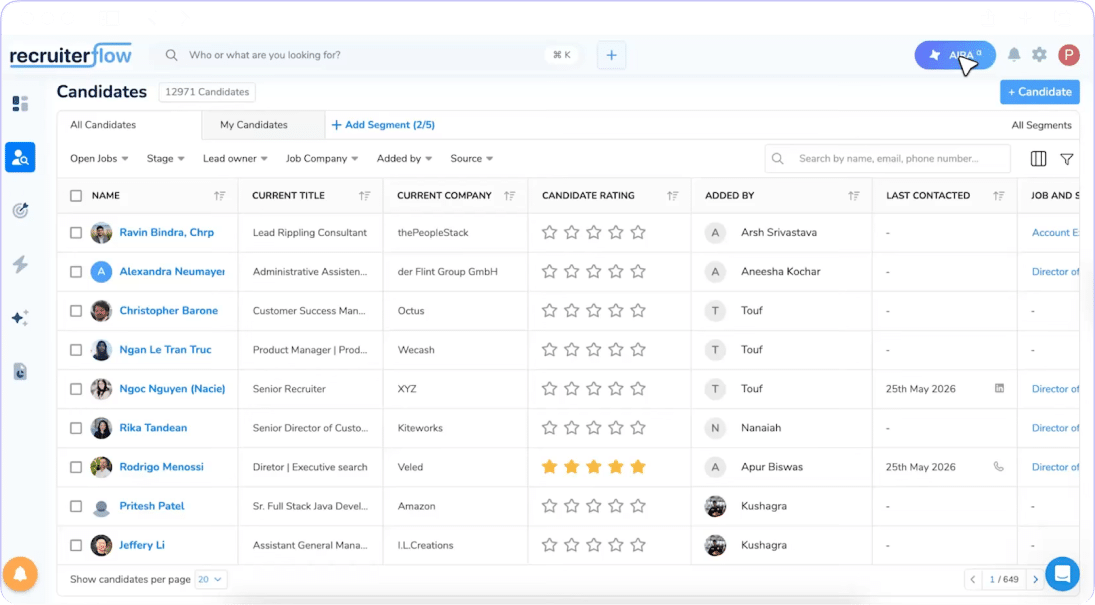Open the chat support bubble
The width and height of the screenshot is (1095, 605).
[1062, 574]
